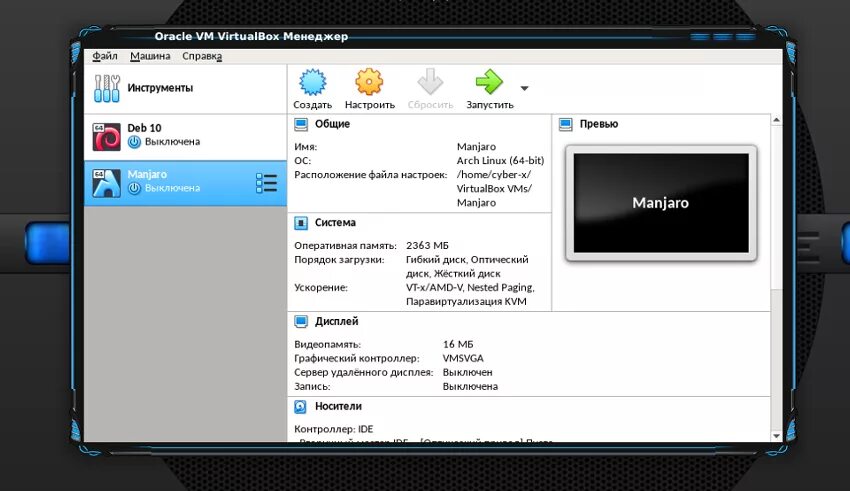Open the dropdown arrow next to Запустить
850x491 pixels.
pyautogui.click(x=524, y=88)
